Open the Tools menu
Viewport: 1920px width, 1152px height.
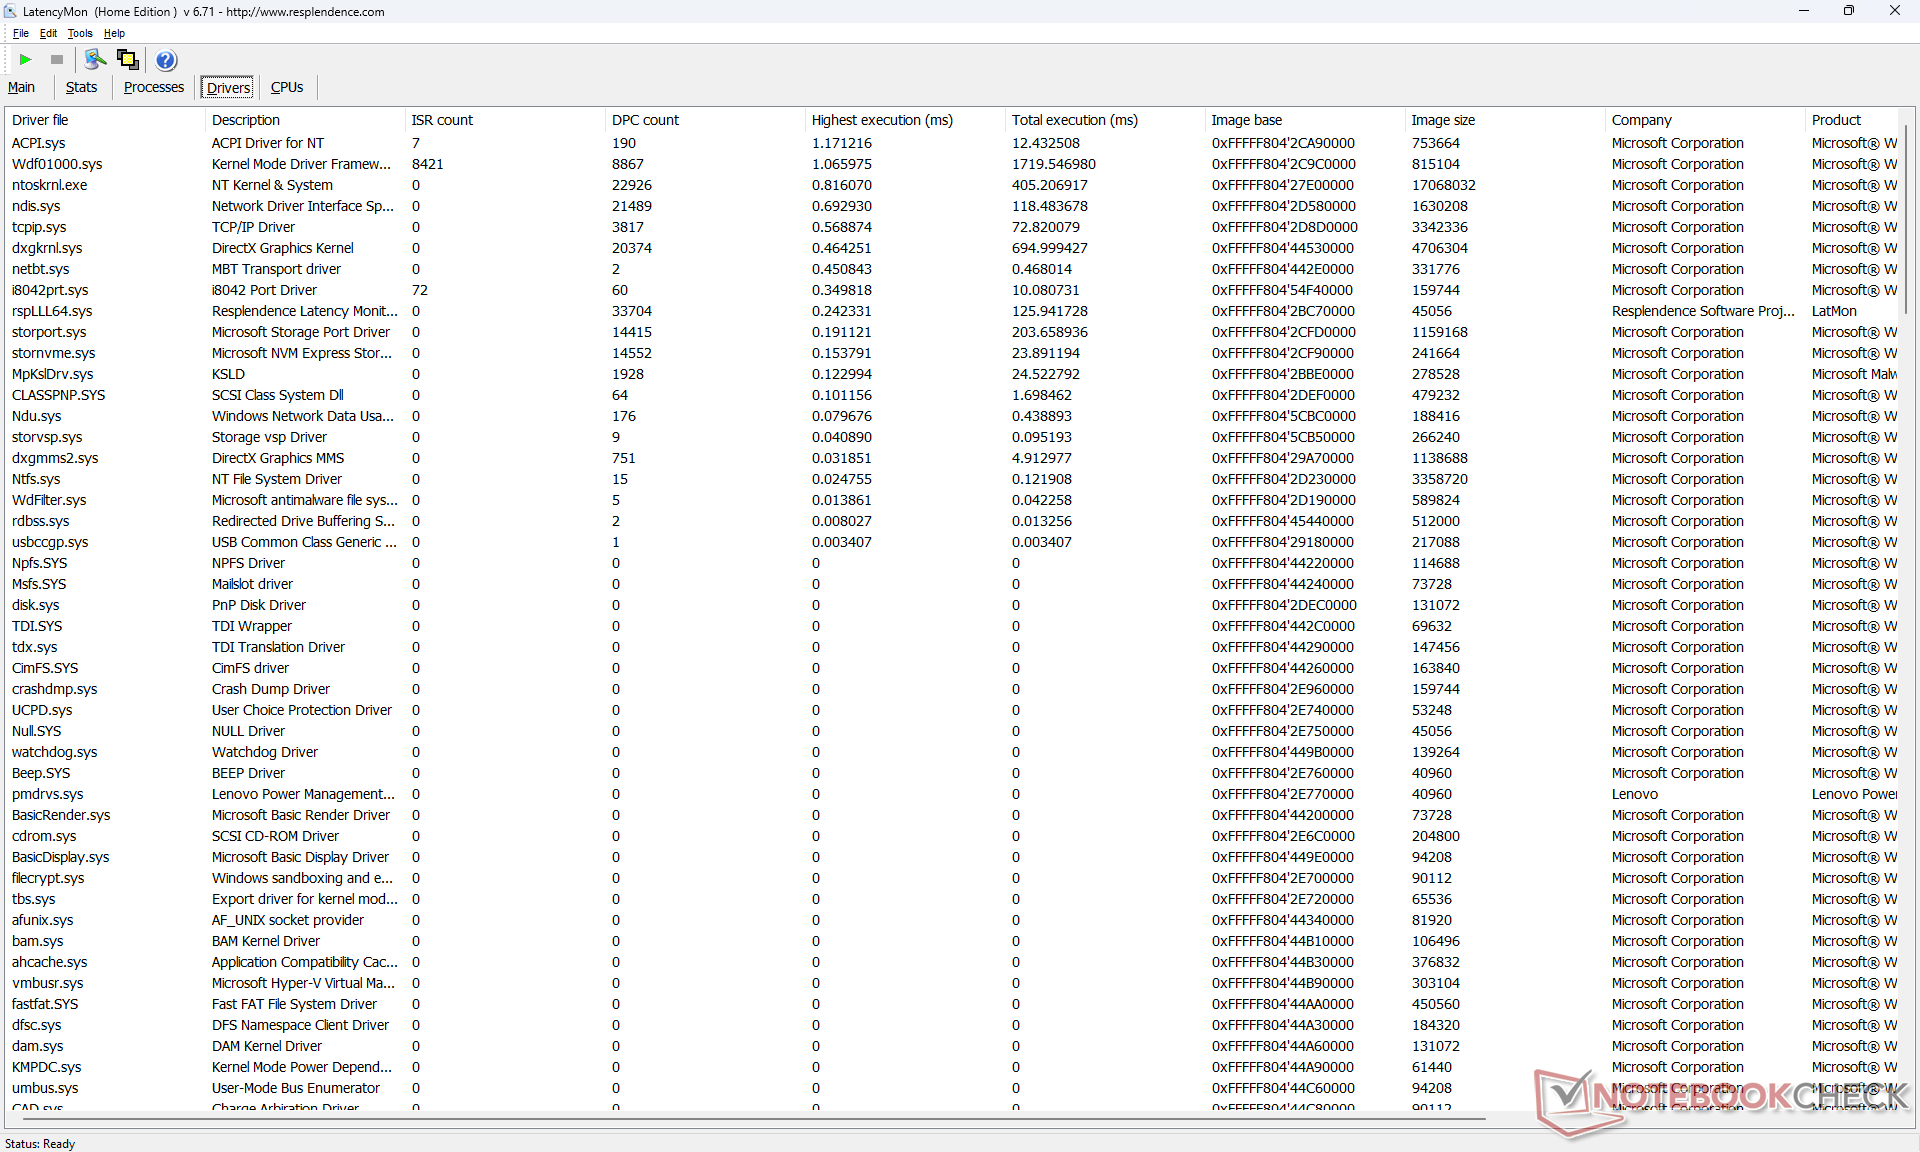point(80,33)
